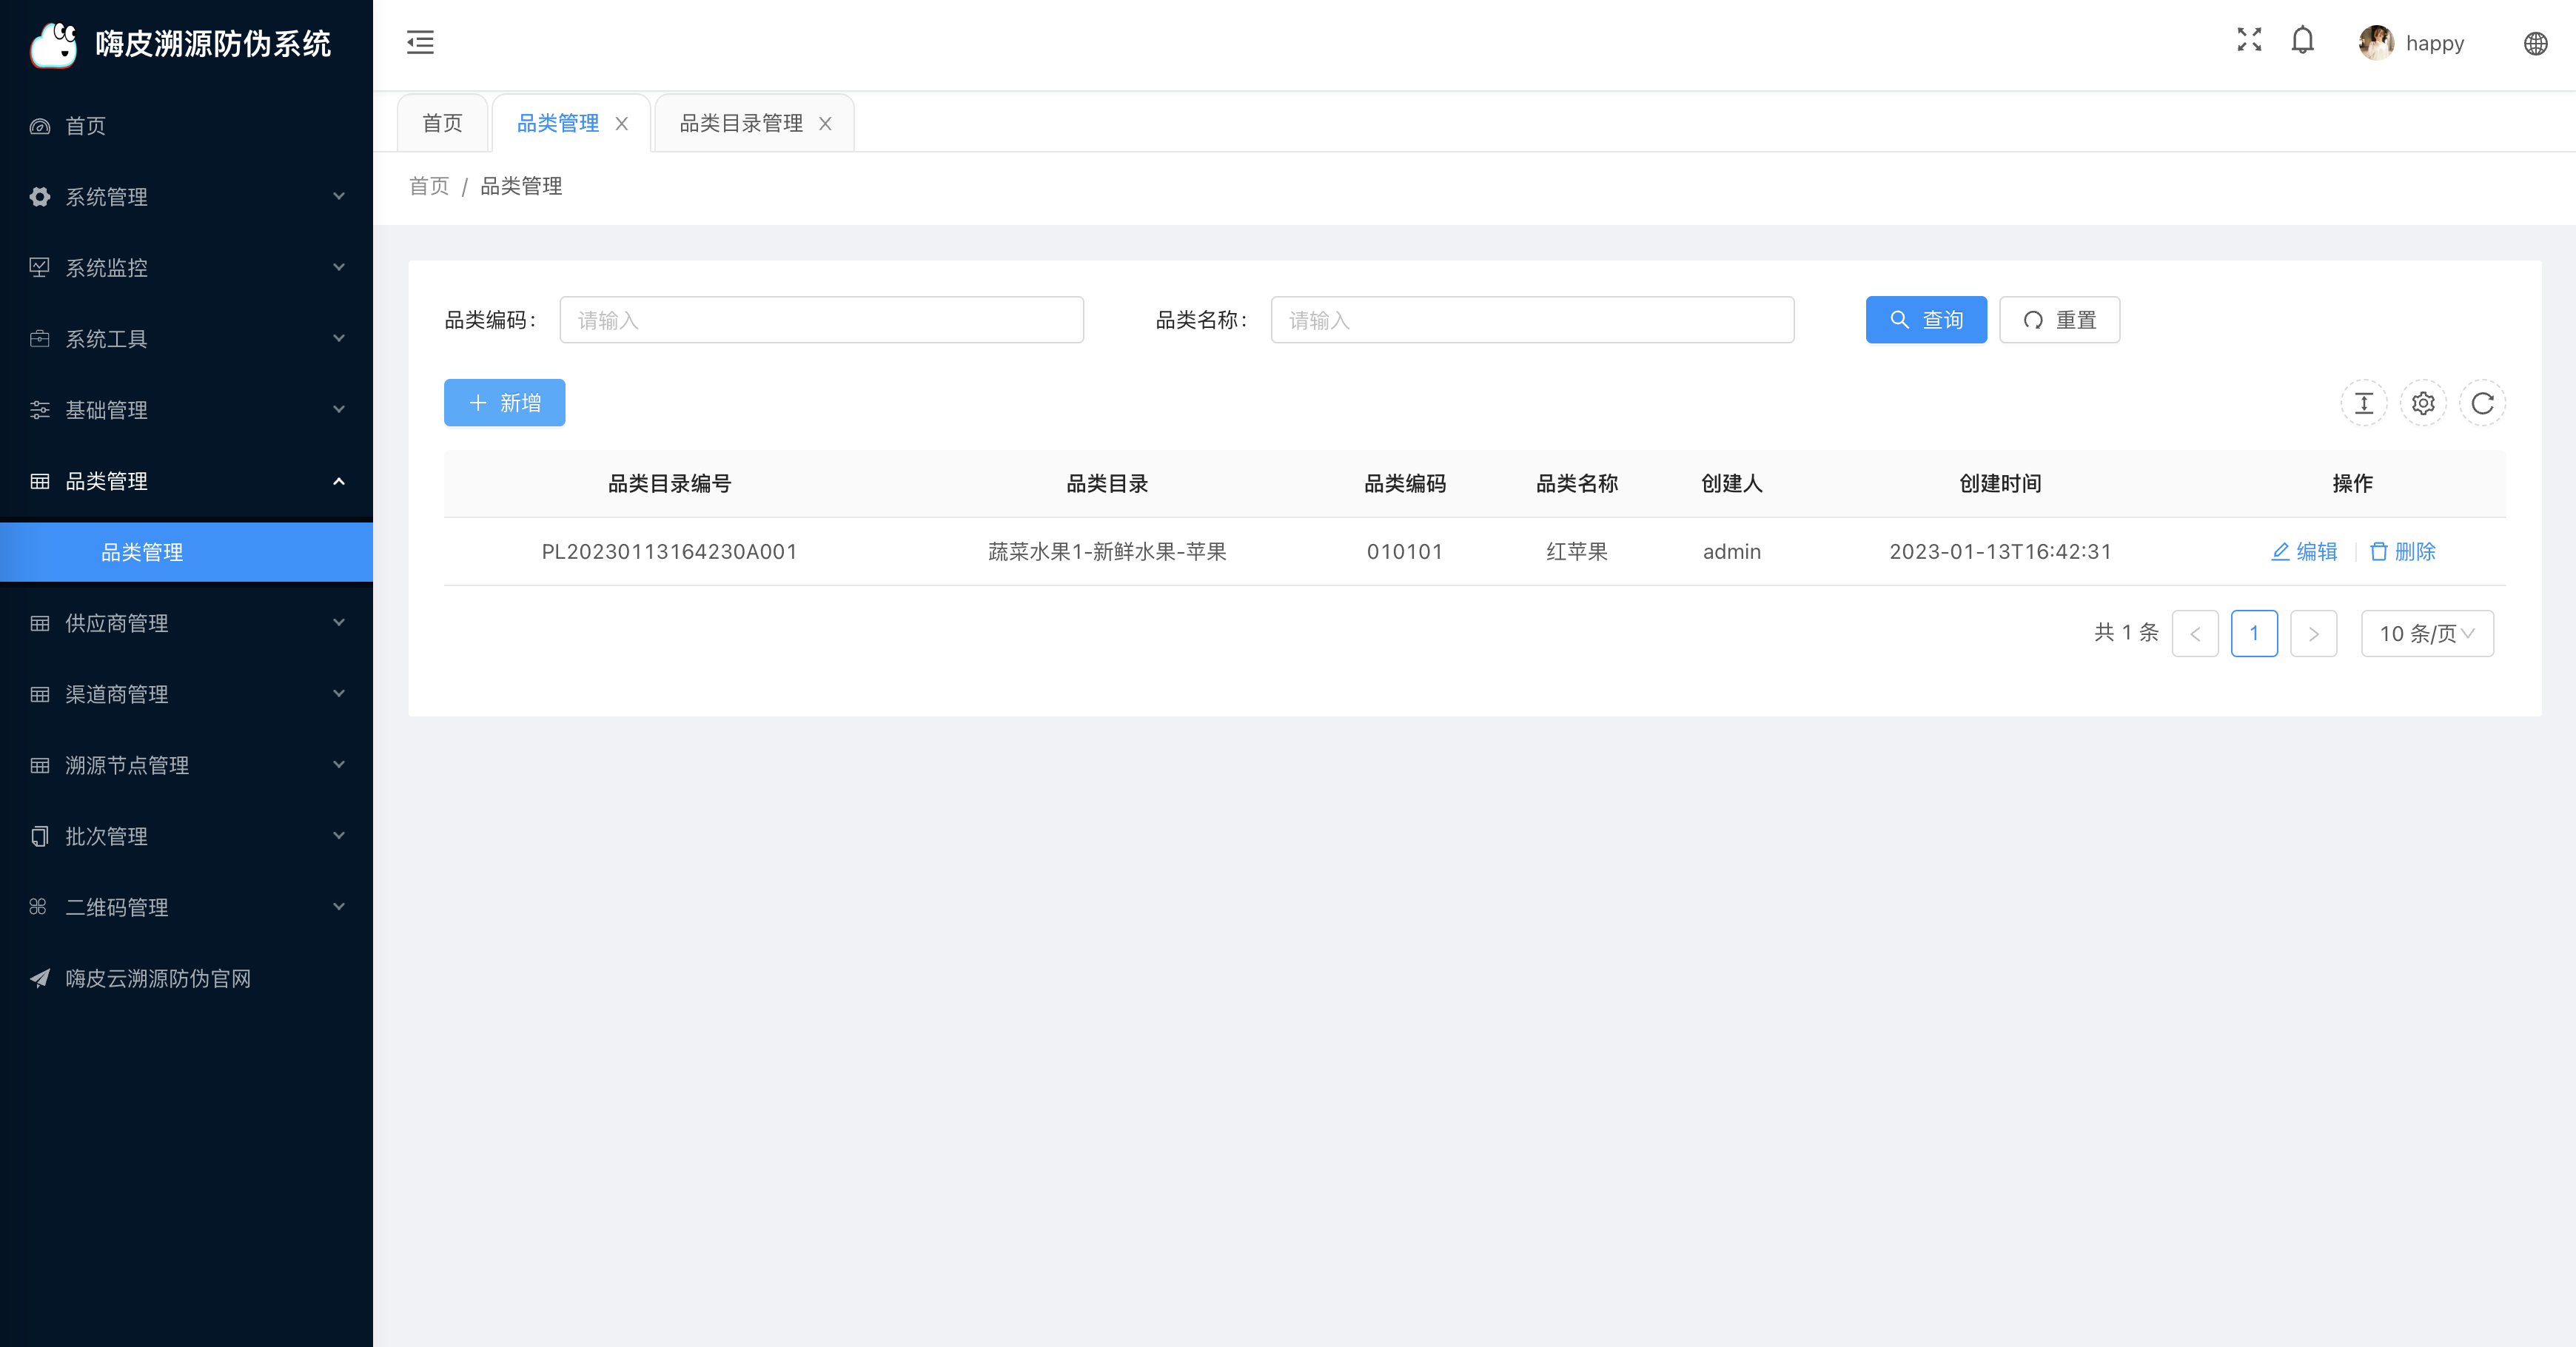Open table column settings gear

point(2423,403)
